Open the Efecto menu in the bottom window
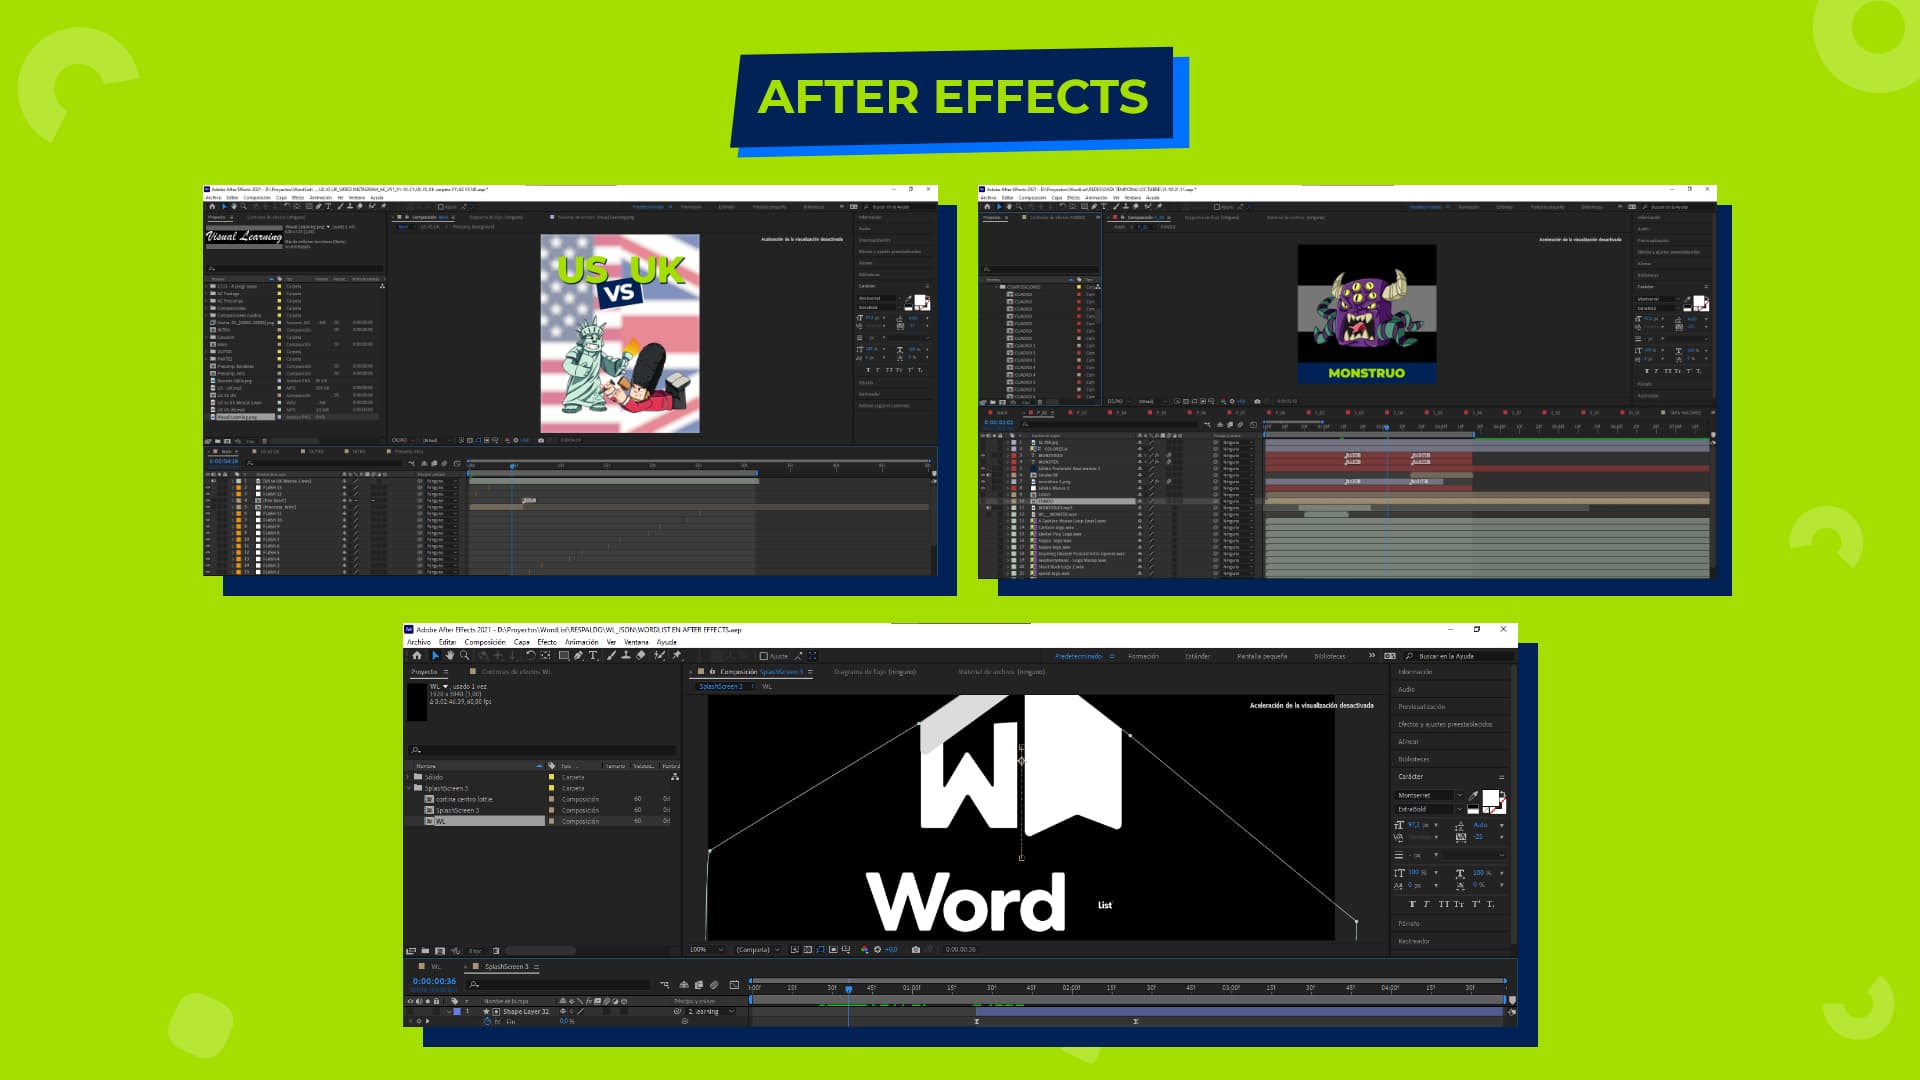 click(547, 642)
